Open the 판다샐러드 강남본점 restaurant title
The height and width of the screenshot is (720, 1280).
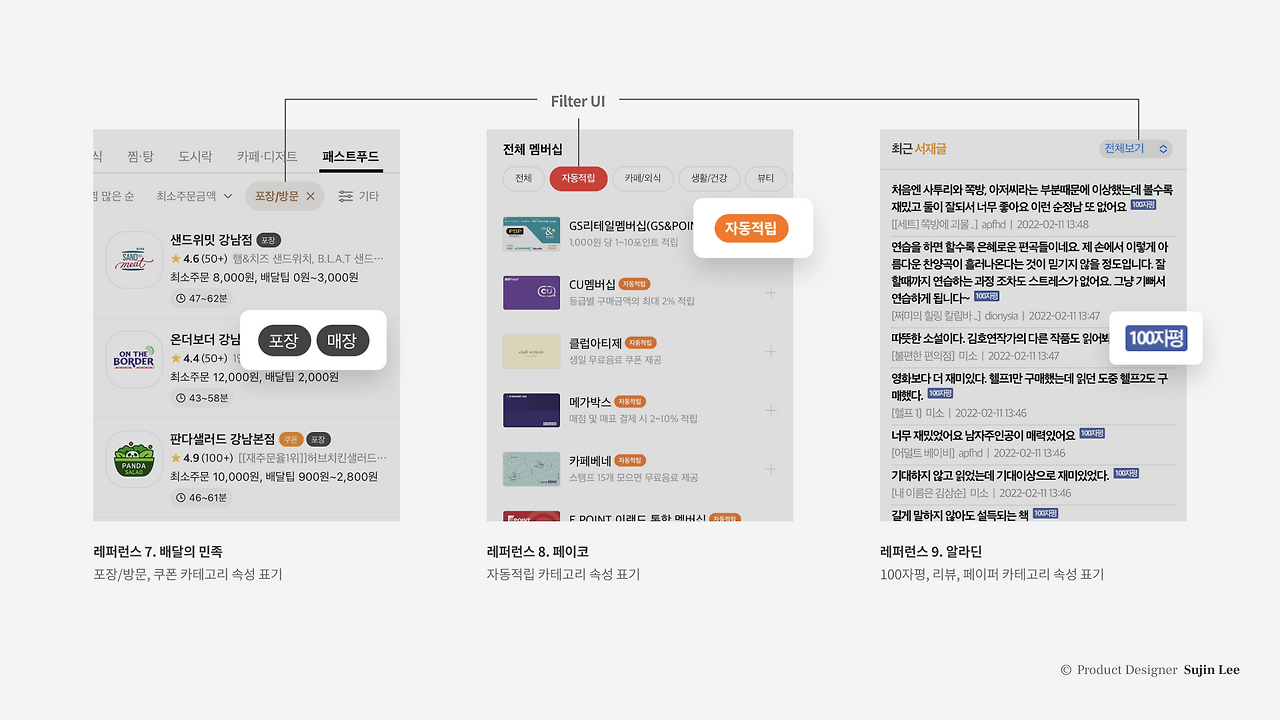(222, 439)
